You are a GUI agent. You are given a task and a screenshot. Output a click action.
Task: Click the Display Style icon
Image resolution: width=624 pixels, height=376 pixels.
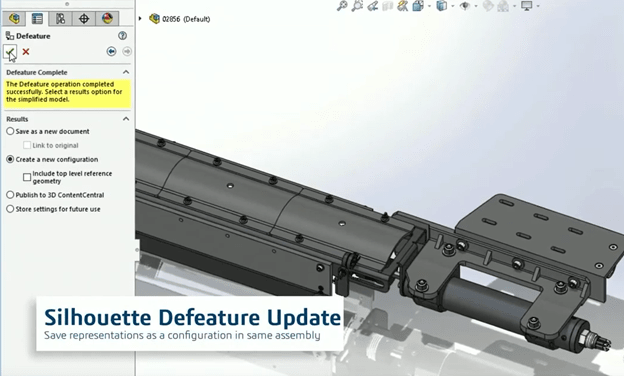tap(441, 6)
